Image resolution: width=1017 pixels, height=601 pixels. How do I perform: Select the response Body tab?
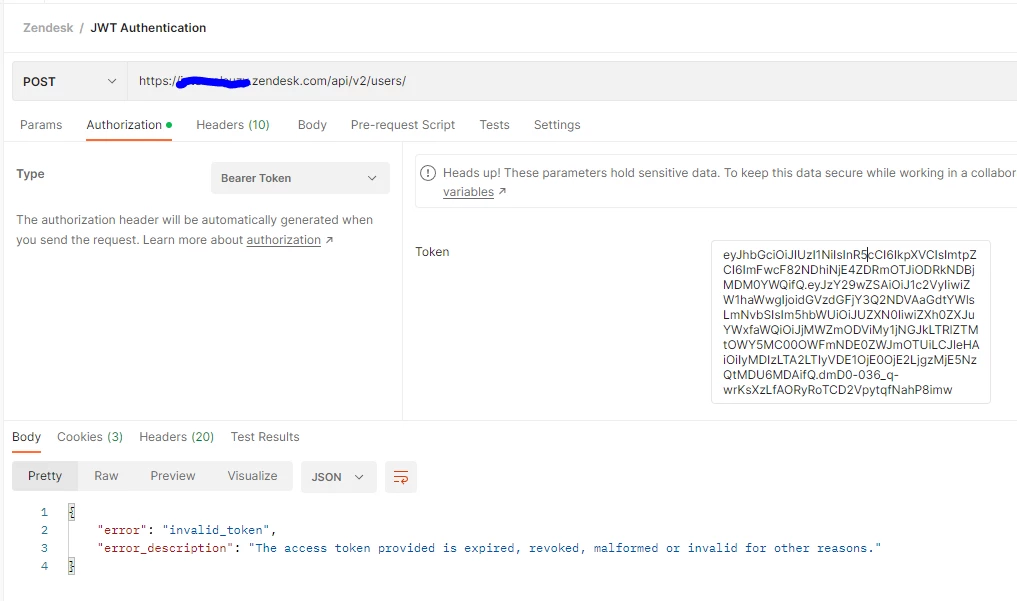click(x=27, y=437)
